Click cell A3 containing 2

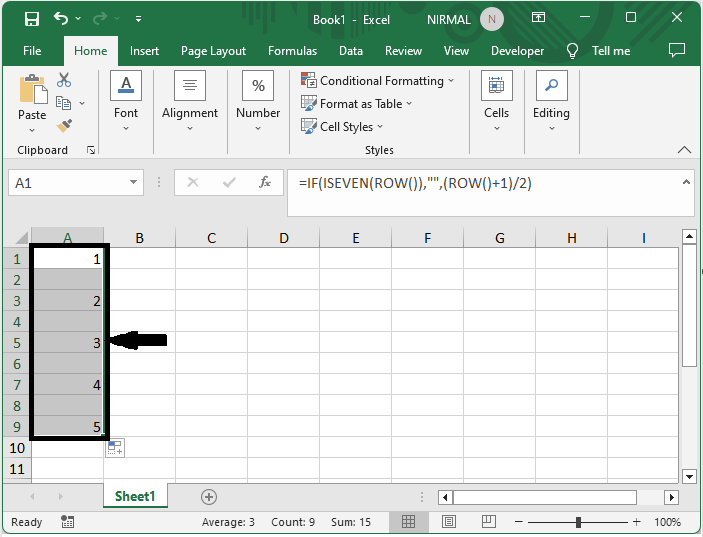click(x=68, y=301)
